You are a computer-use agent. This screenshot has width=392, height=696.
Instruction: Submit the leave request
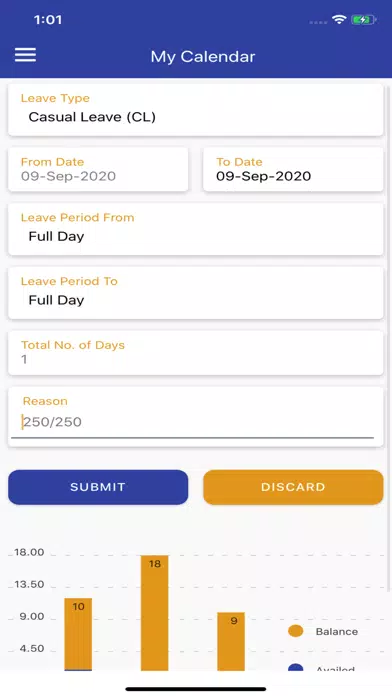[98, 487]
